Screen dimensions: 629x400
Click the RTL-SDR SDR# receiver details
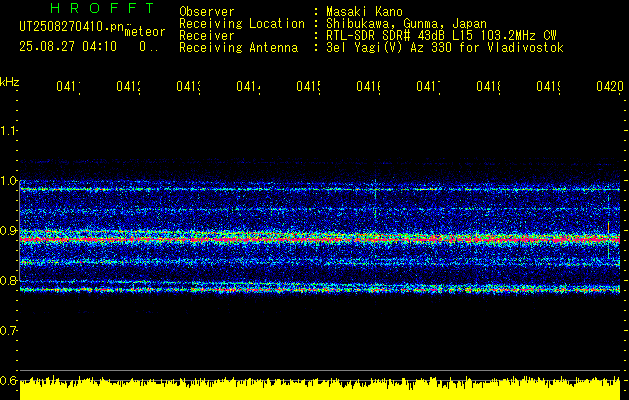(441, 36)
